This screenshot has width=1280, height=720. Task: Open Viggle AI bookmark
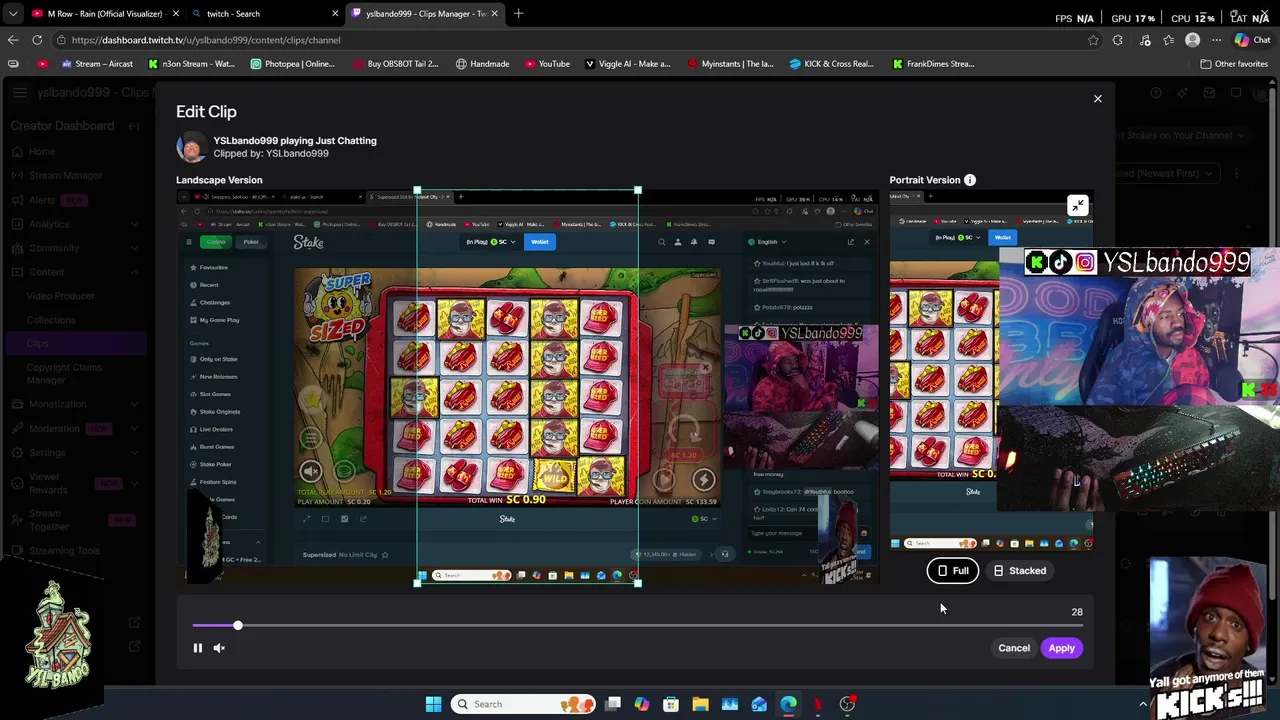click(x=627, y=64)
